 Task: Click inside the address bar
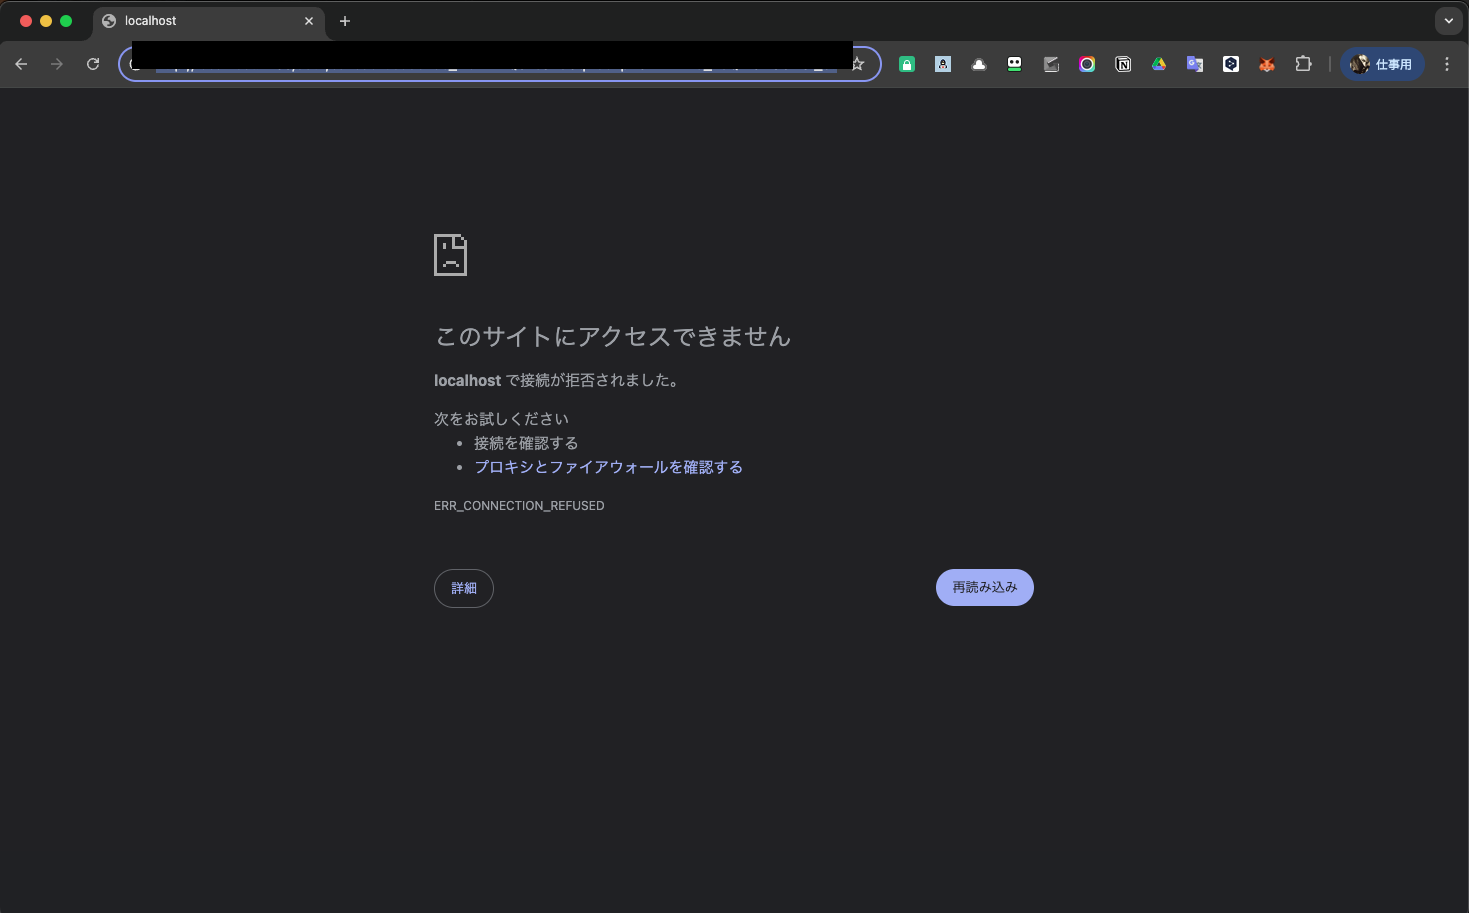click(x=490, y=64)
